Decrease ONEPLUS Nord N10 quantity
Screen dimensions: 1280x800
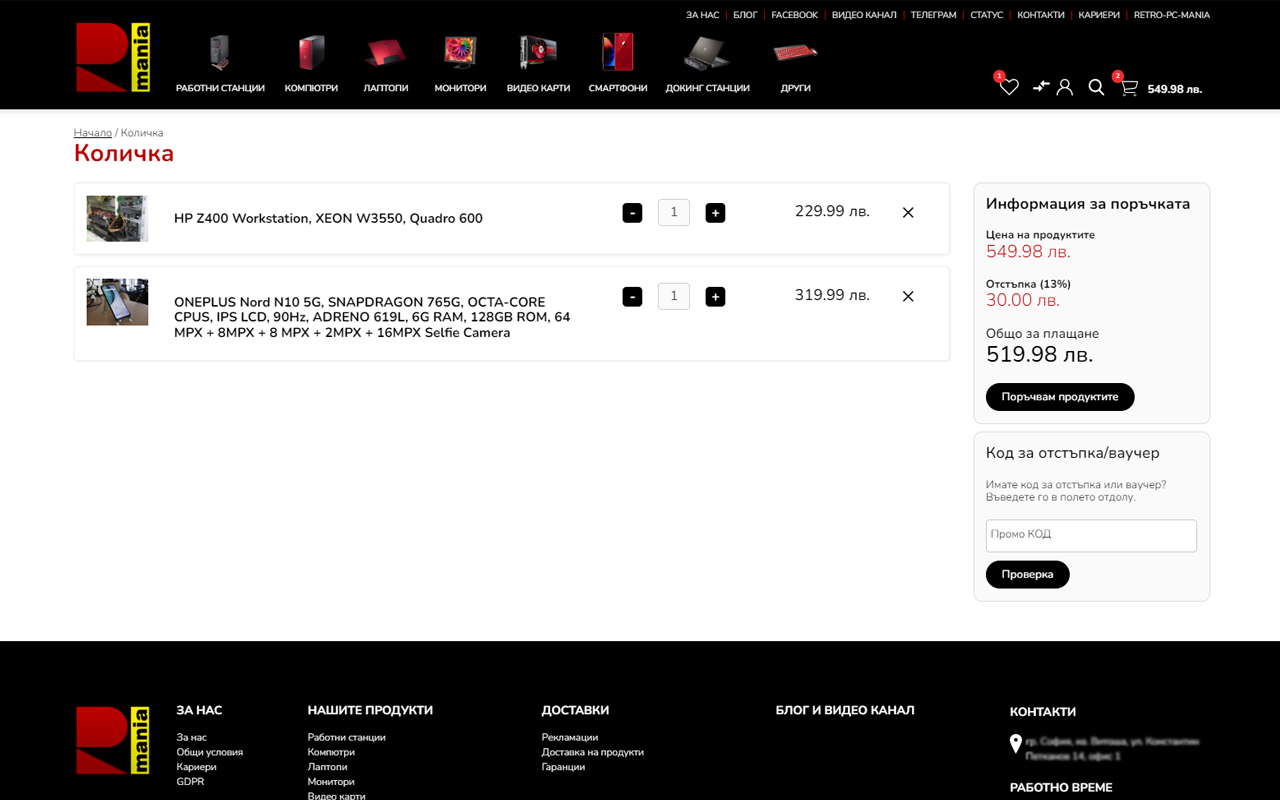tap(632, 297)
